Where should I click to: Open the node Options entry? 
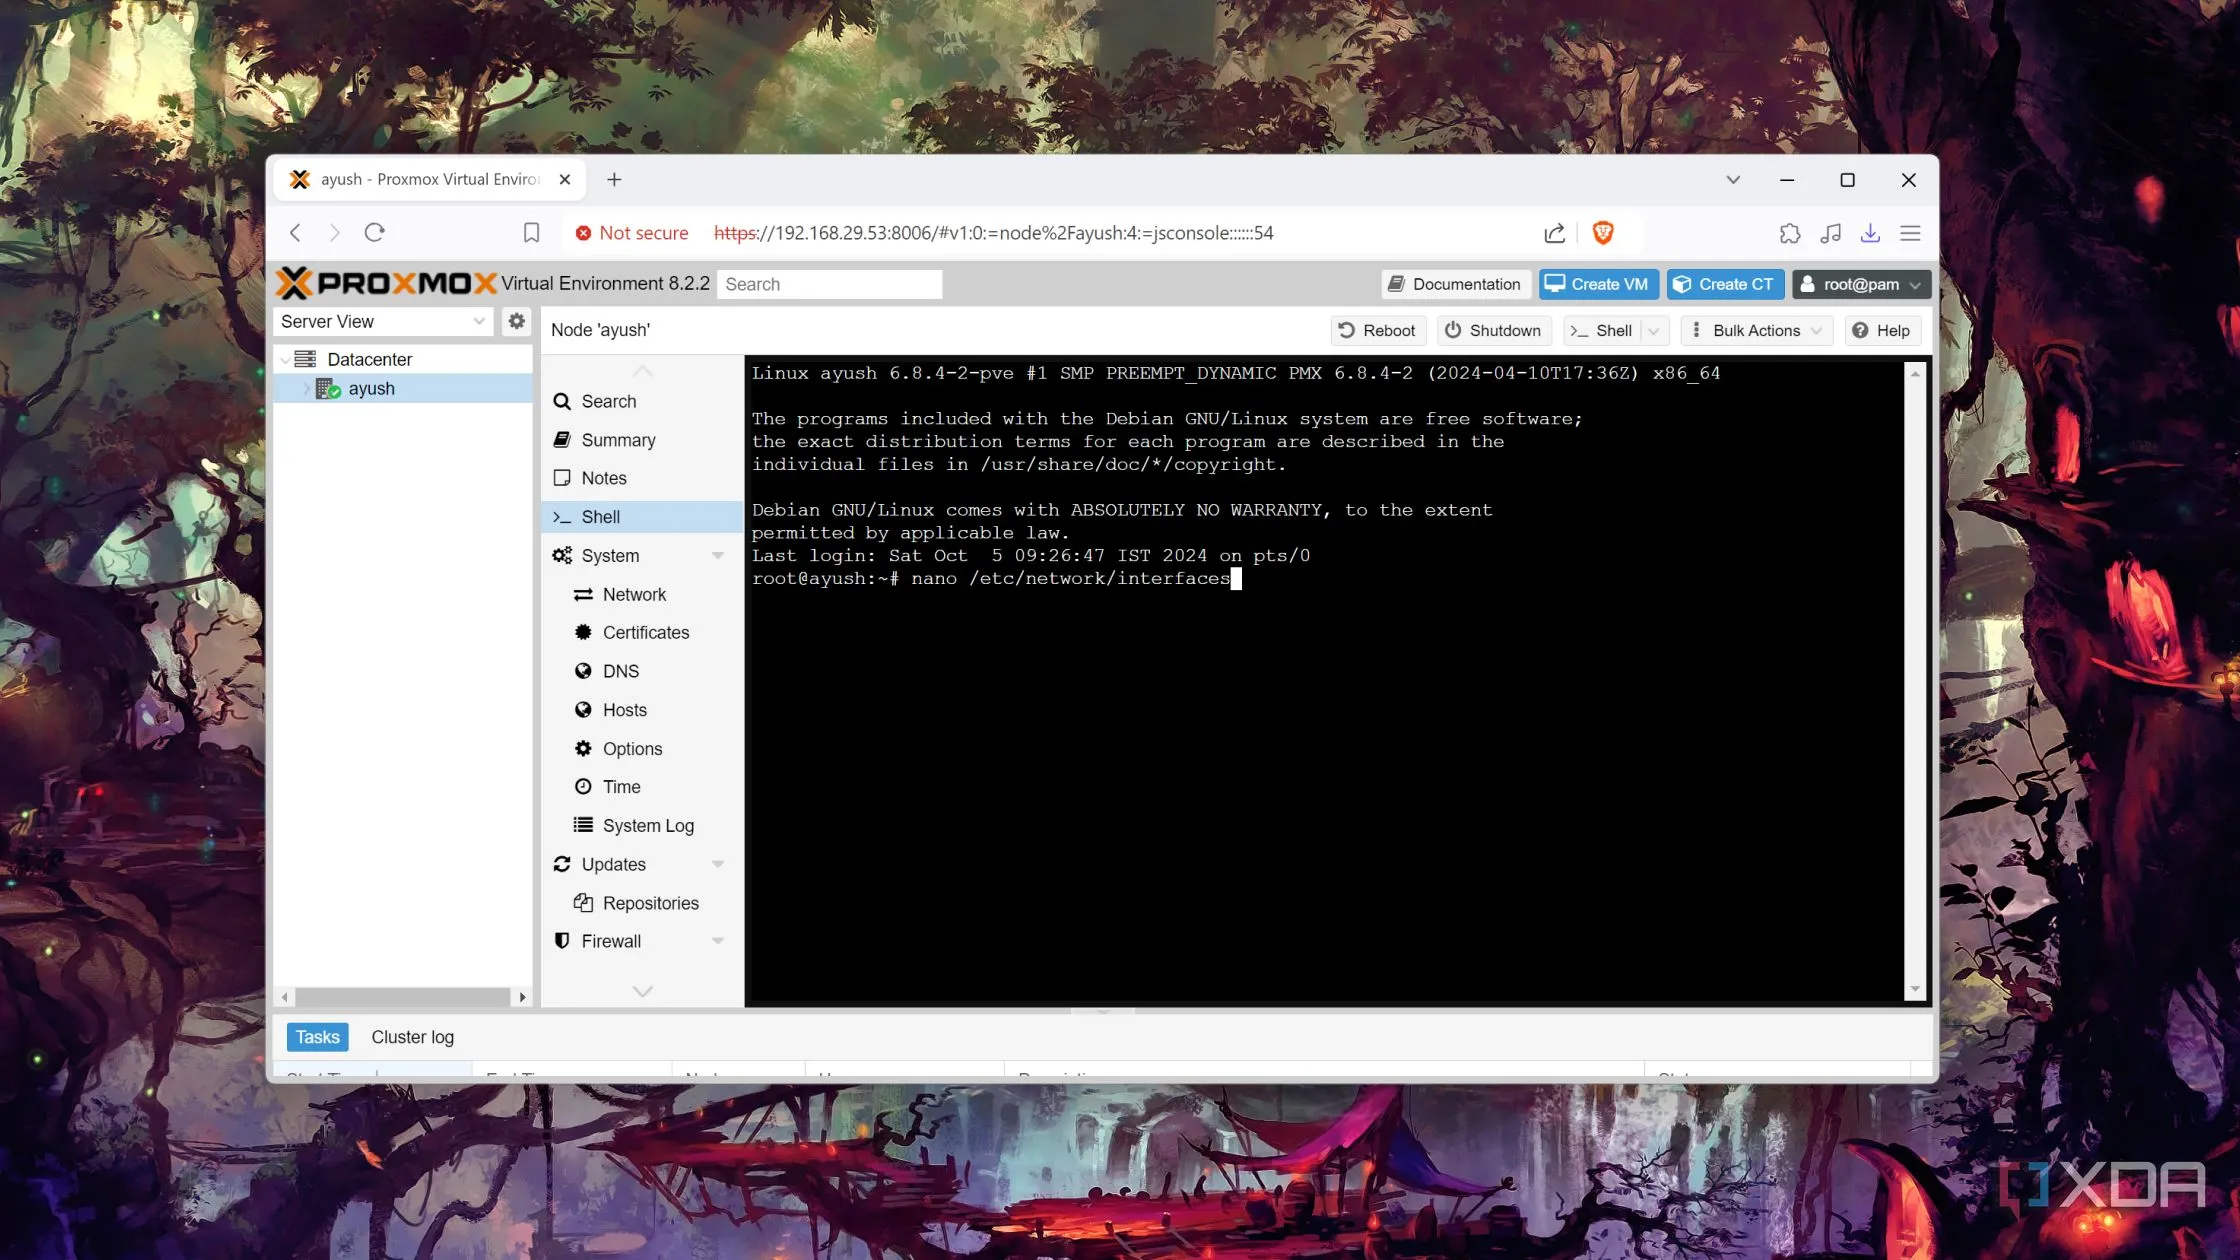pyautogui.click(x=642, y=749)
